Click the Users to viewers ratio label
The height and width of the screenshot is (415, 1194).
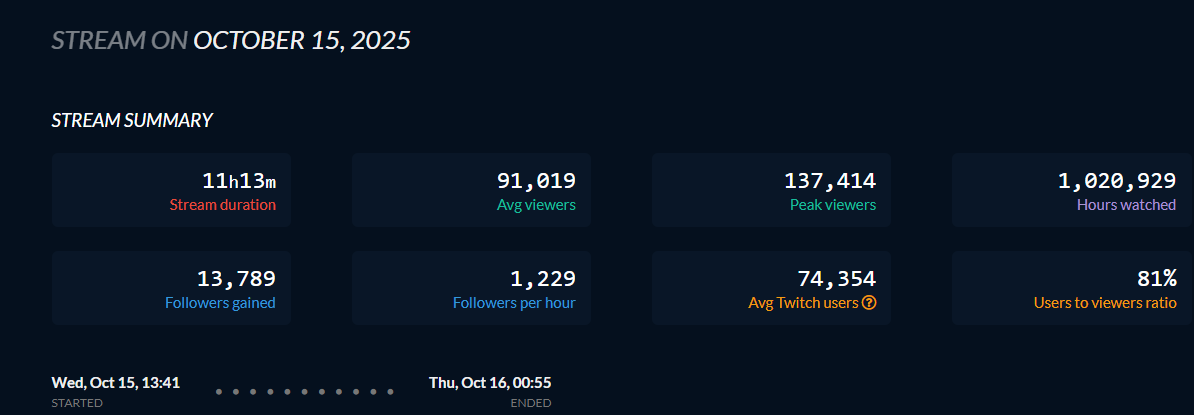(1105, 302)
